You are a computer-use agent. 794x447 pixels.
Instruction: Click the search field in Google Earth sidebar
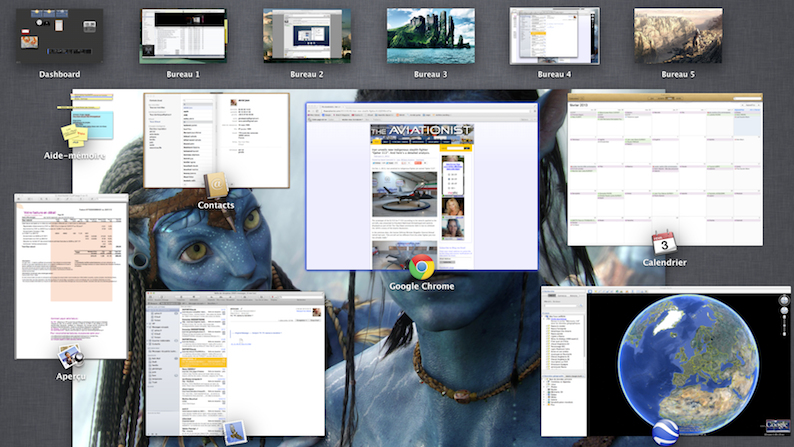point(560,306)
